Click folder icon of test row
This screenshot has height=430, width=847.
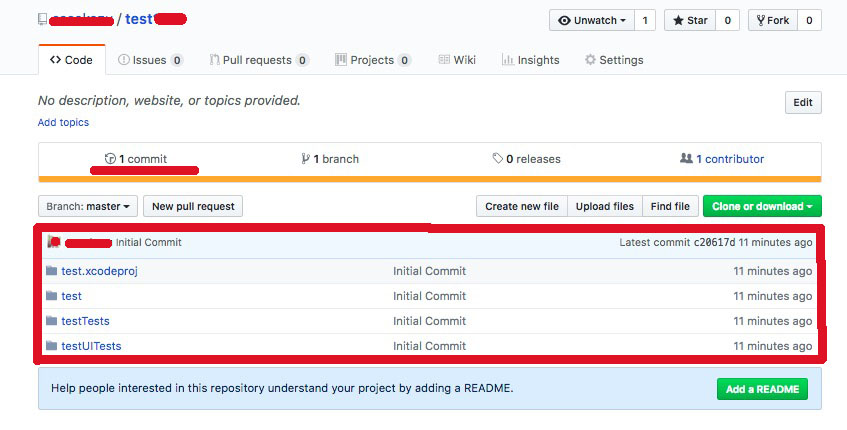coord(51,295)
